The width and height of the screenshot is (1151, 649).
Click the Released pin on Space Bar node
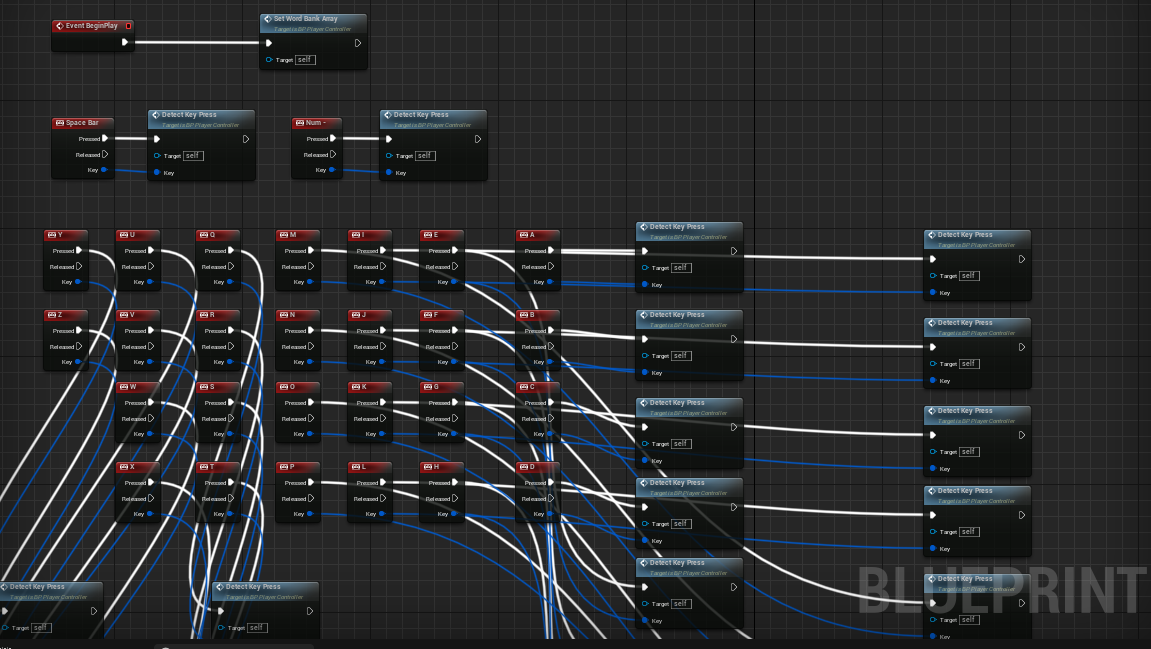pyautogui.click(x=105, y=154)
